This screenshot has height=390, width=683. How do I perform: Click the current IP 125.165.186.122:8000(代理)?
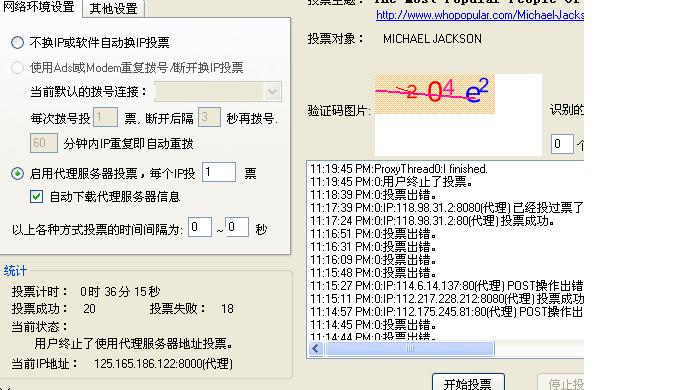tap(163, 363)
